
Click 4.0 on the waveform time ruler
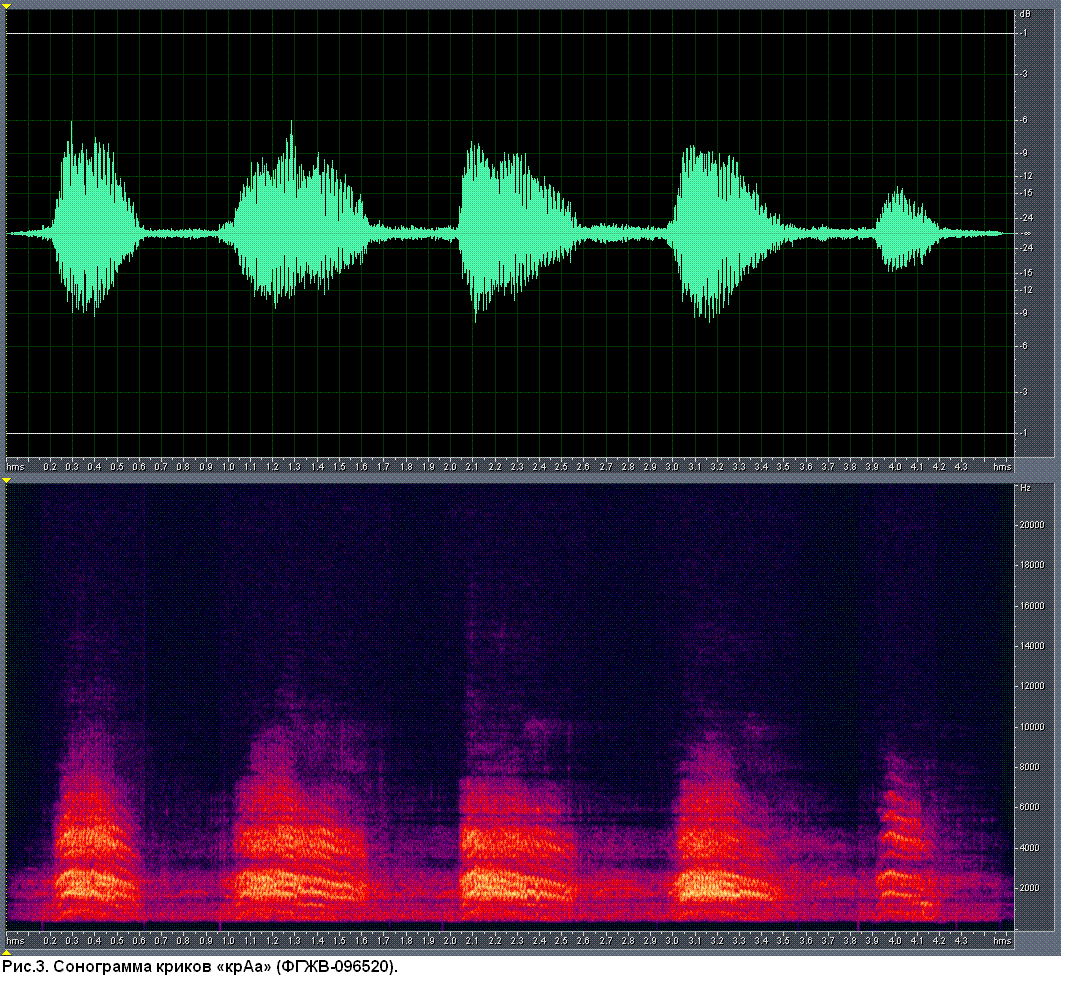click(895, 467)
